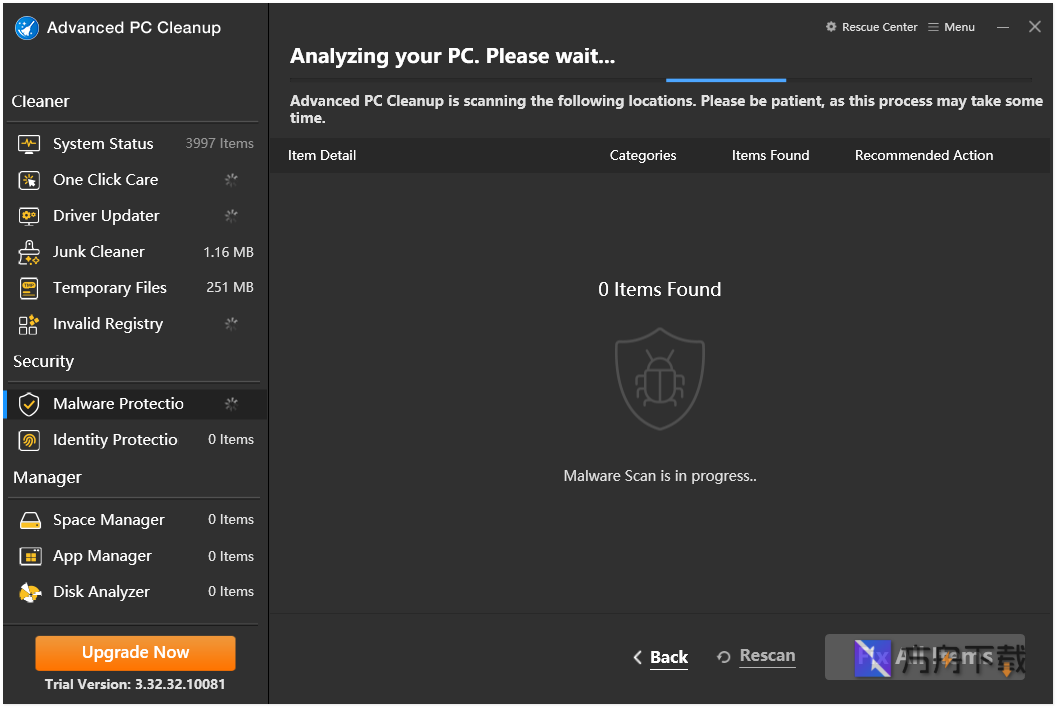Image resolution: width=1057 pixels, height=708 pixels.
Task: Click the Advanced PC Cleanup logo icon
Action: point(27,28)
